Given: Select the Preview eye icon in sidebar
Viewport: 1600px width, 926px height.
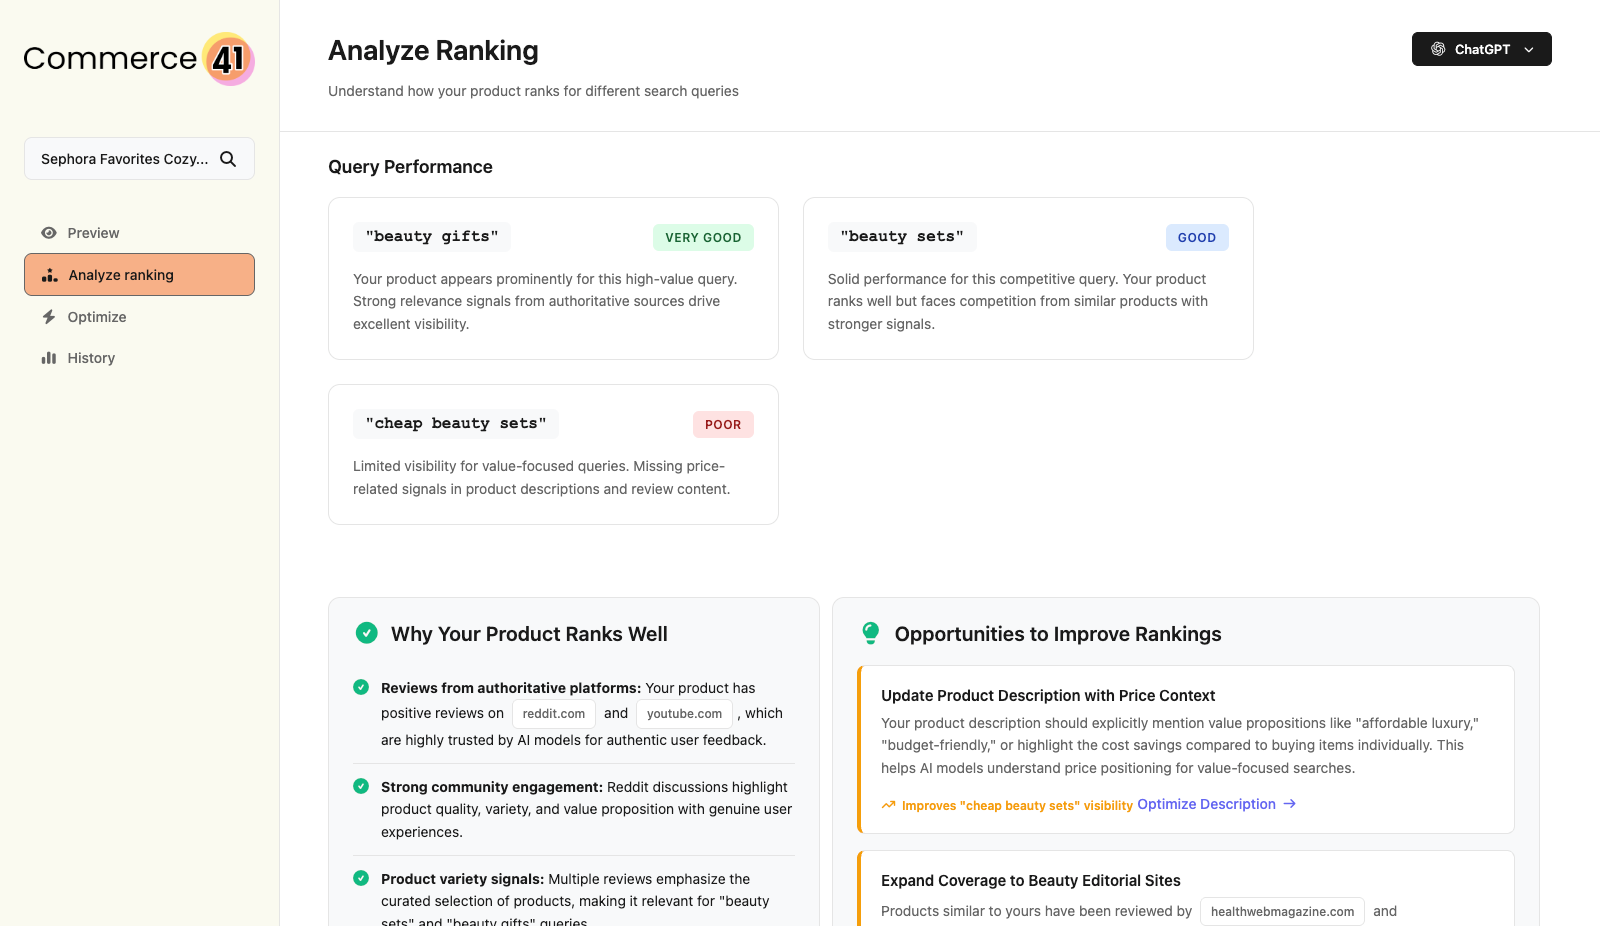Looking at the screenshot, I should point(48,233).
